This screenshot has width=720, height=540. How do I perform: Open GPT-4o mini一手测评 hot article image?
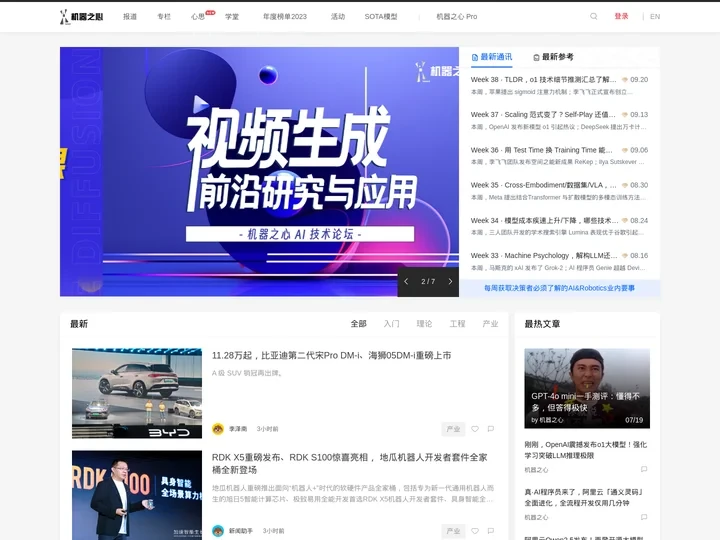pyautogui.click(x=587, y=388)
